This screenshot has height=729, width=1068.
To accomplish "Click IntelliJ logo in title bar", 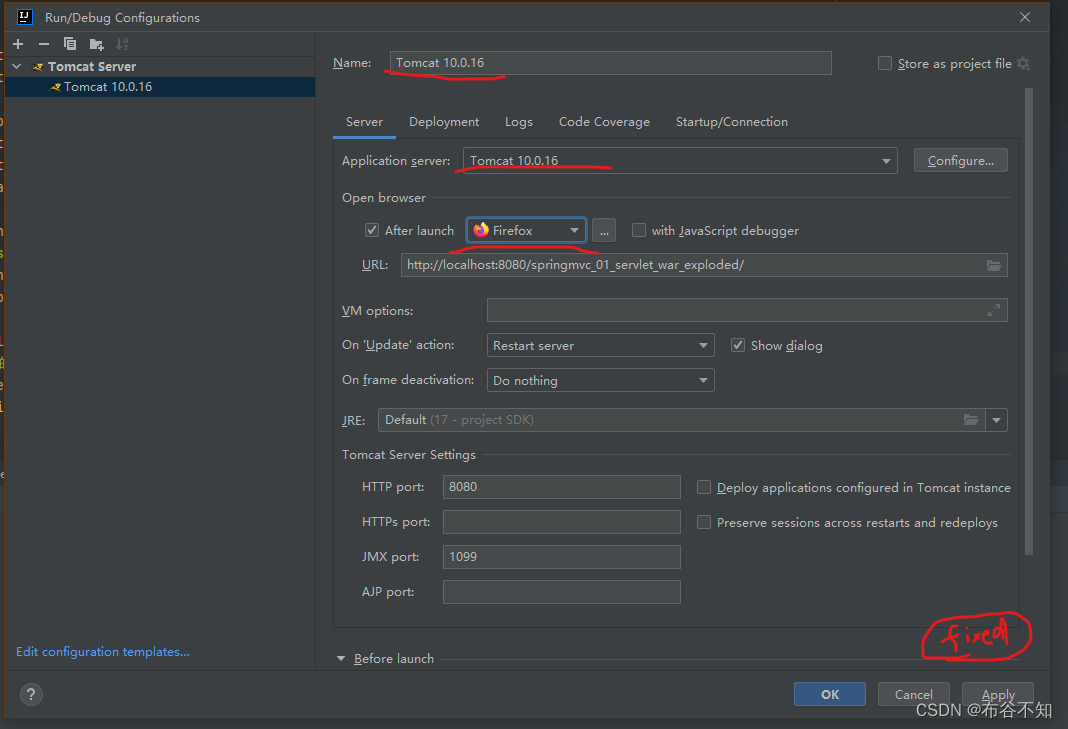I will point(25,17).
